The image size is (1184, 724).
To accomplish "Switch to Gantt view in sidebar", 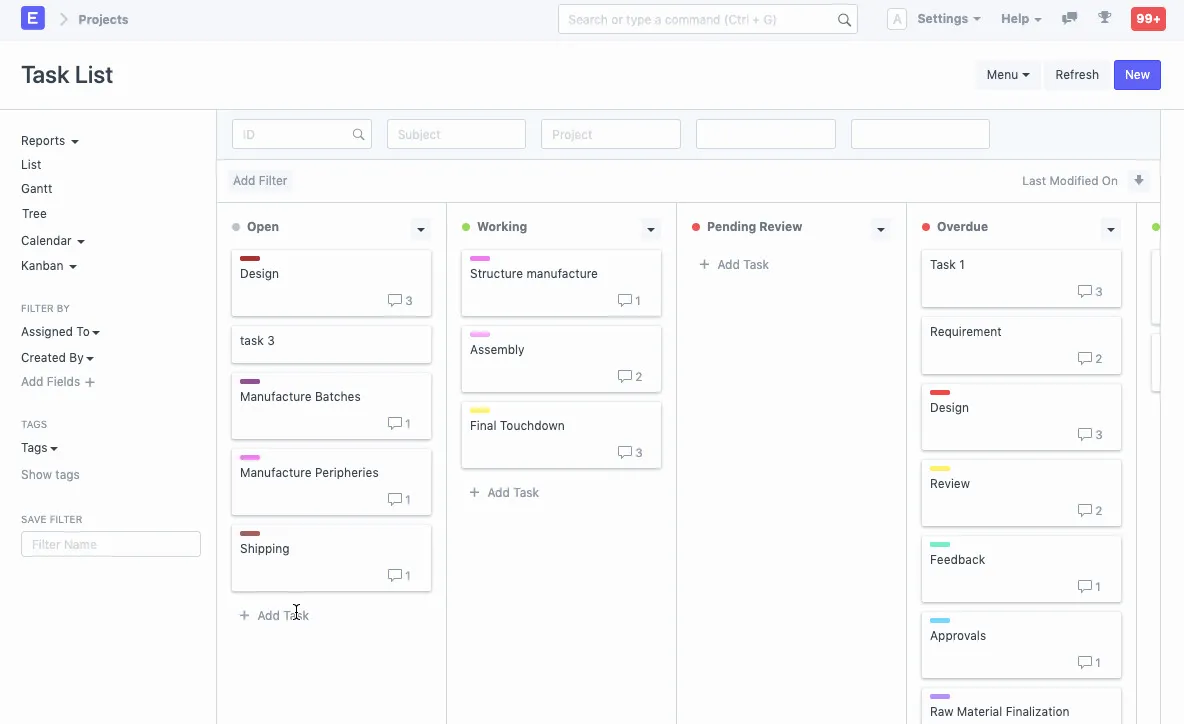I will point(37,189).
